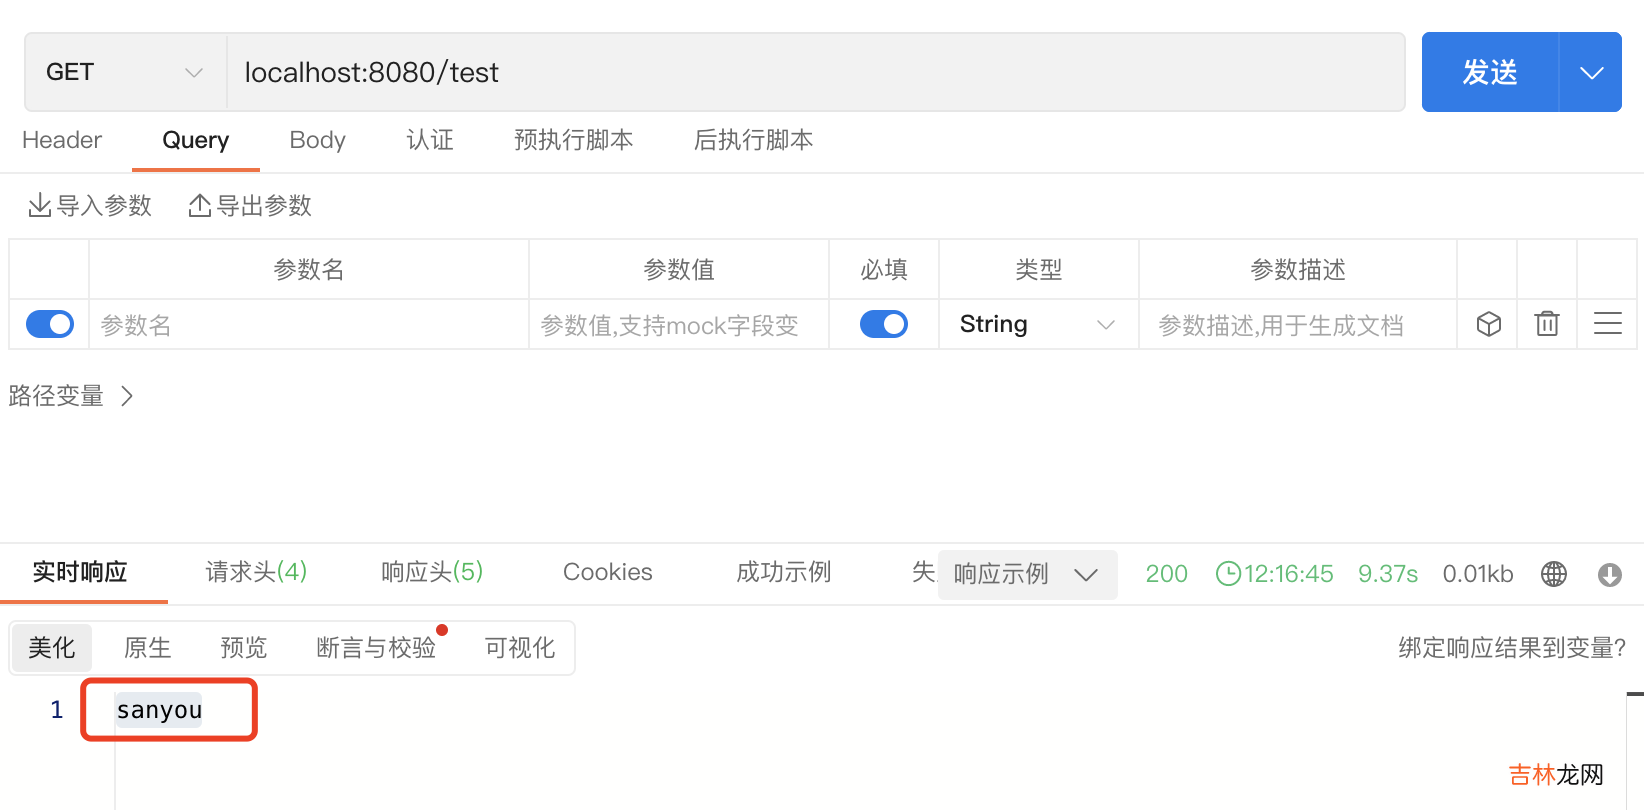Open the GET method dropdown

[x=125, y=72]
